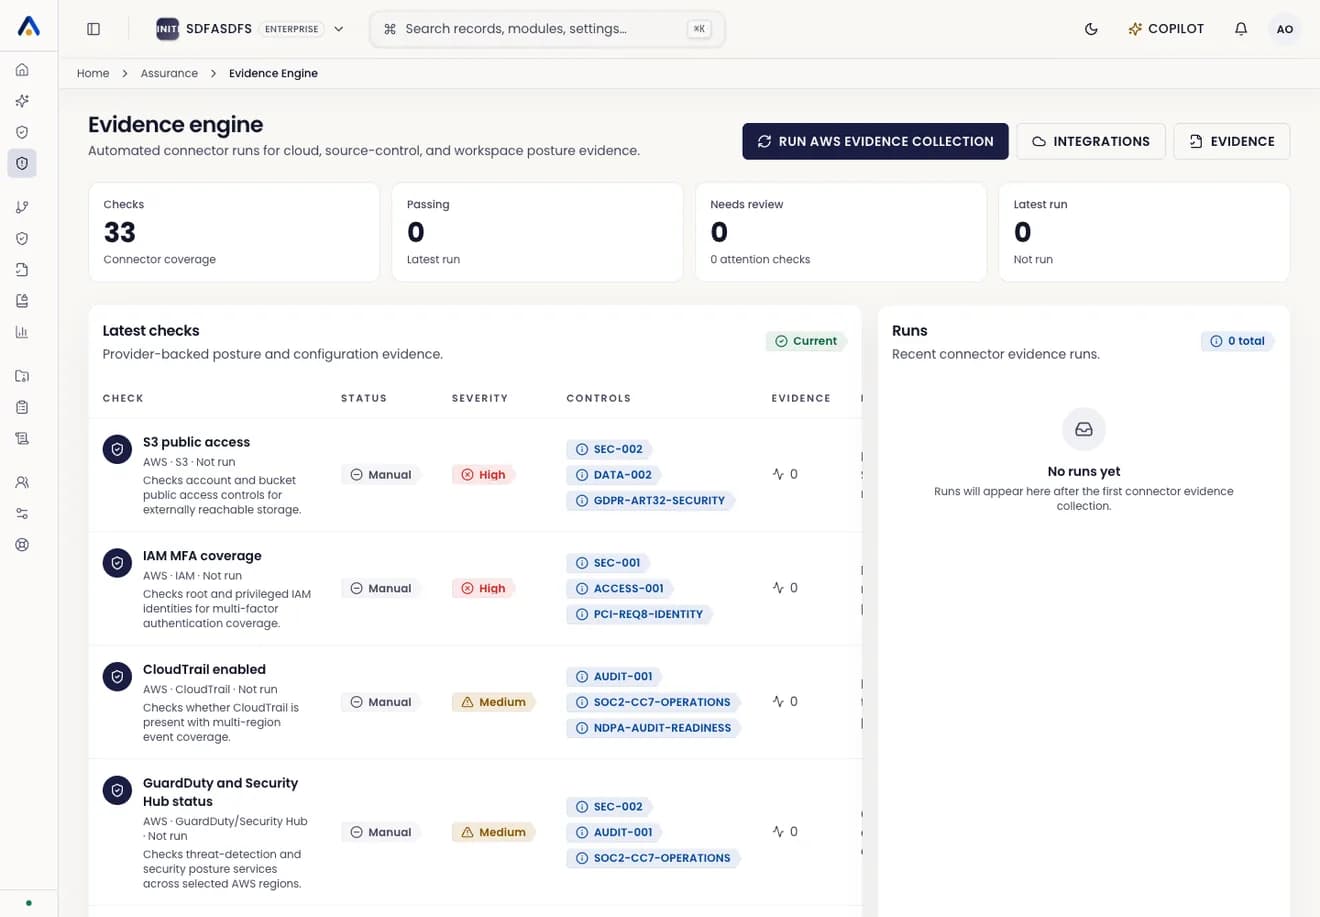Click the Manual status on S3 row
Viewport: 1320px width, 917px height.
[381, 475]
